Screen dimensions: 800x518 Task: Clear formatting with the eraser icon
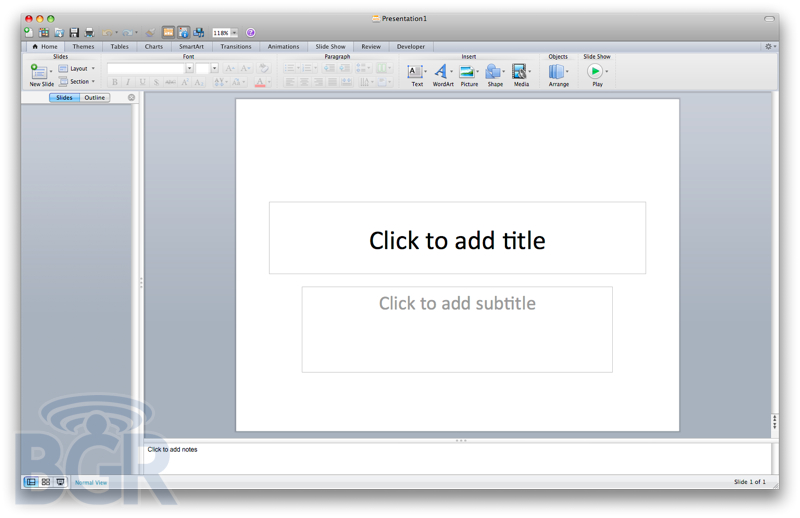point(264,68)
